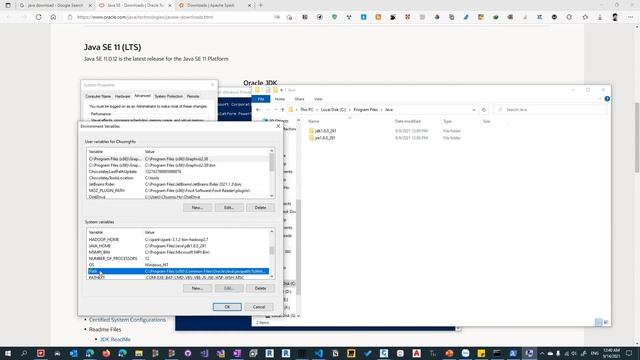
Task: Click Search Java input field
Action: (551, 110)
